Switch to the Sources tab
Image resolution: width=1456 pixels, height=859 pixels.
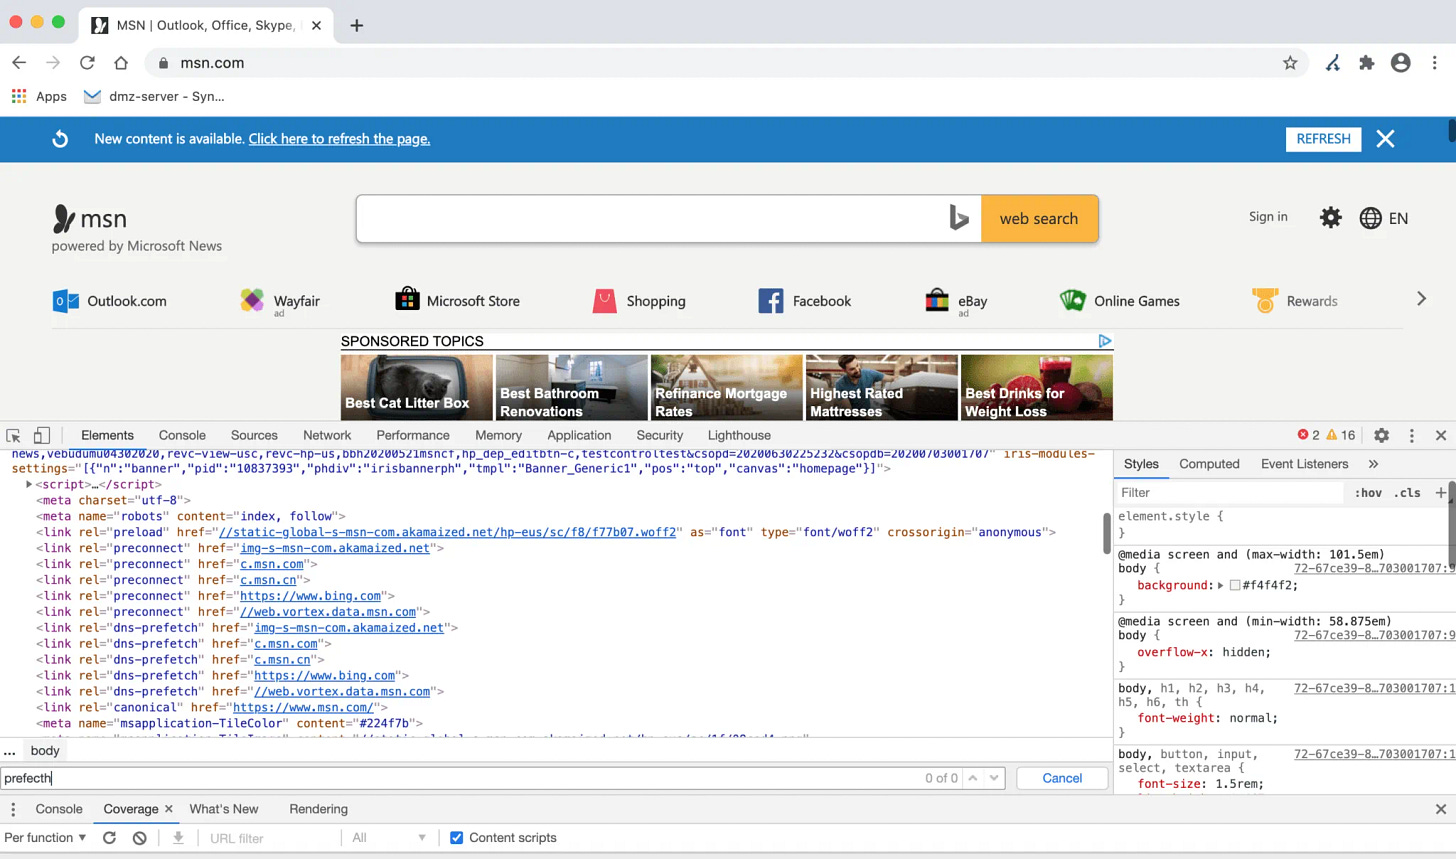tap(254, 435)
